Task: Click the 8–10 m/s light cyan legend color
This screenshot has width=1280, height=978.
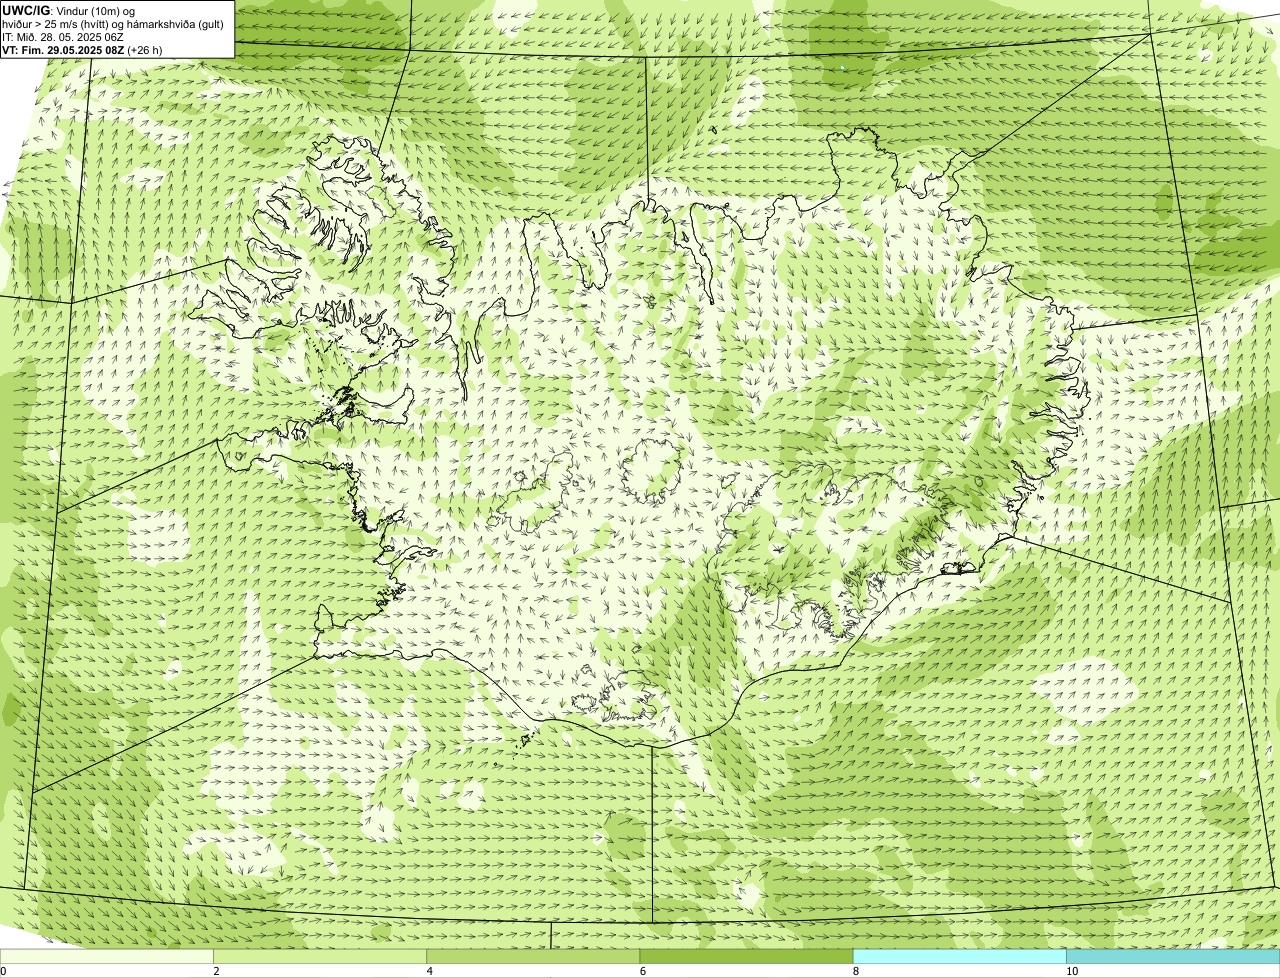Action: (x=959, y=956)
